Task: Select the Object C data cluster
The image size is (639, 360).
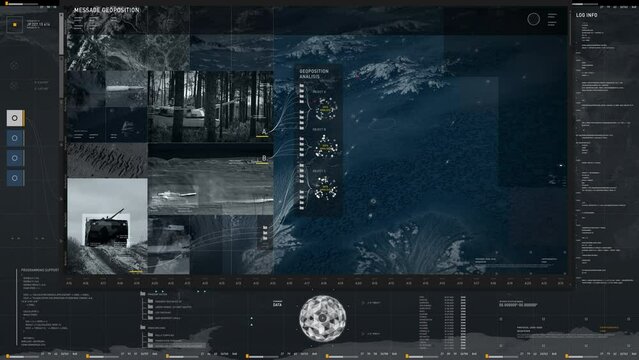Action: (x=326, y=188)
